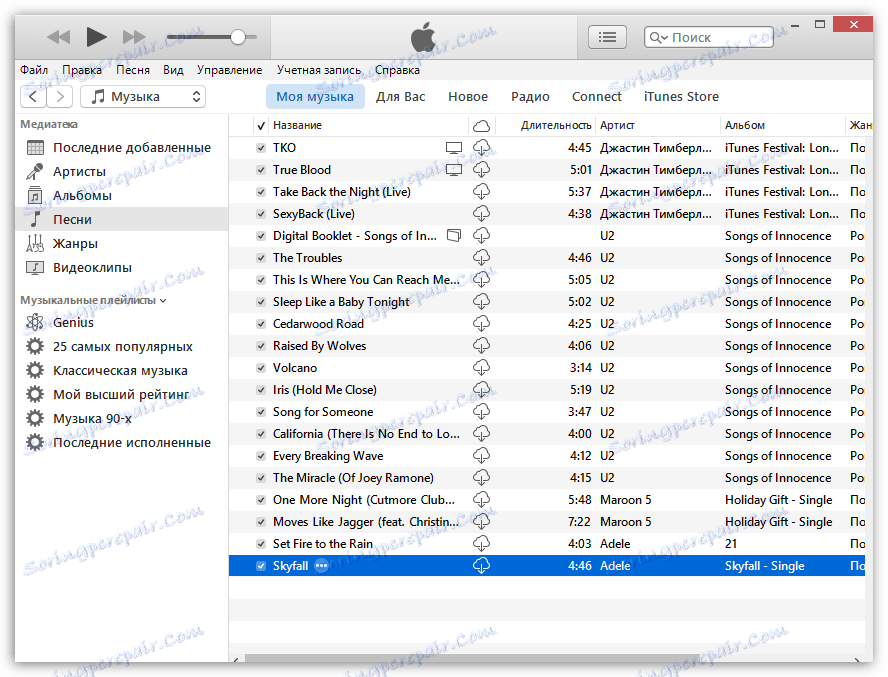888x677 pixels.
Task: Select Песни in the sidebar
Action: (121, 219)
